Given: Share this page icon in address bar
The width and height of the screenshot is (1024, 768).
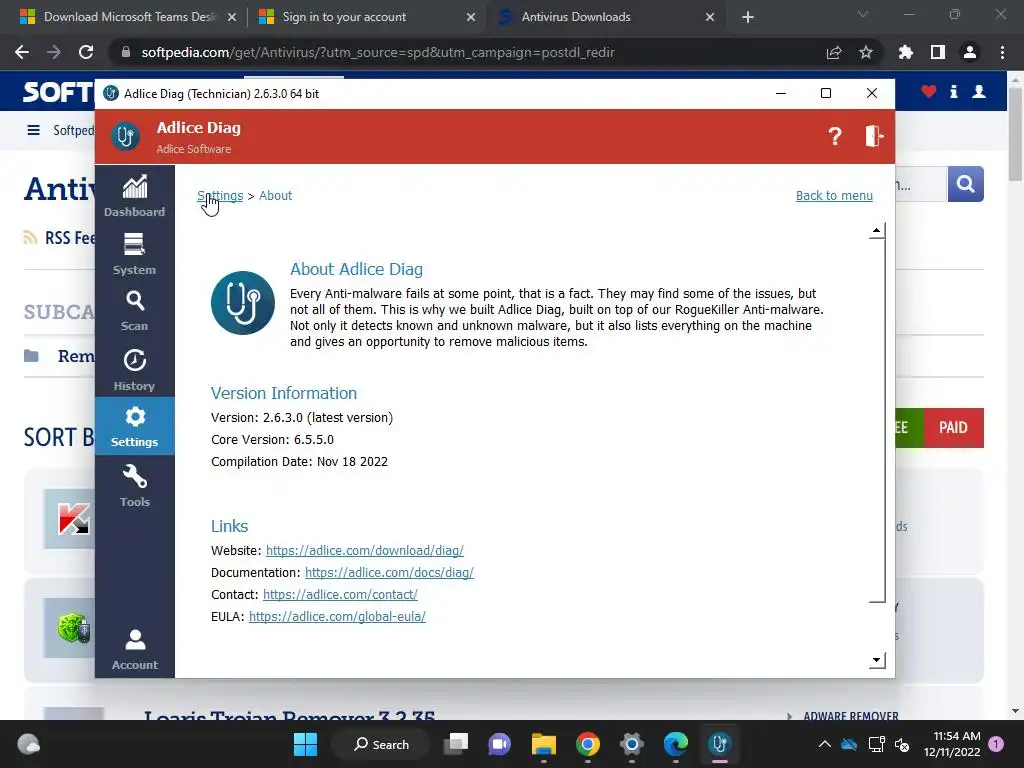Looking at the screenshot, I should pos(834,52).
